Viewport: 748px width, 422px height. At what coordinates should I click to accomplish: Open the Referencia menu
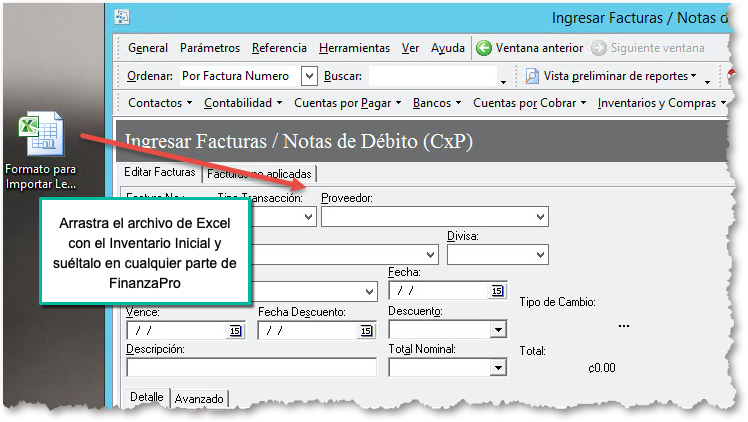pos(279,48)
